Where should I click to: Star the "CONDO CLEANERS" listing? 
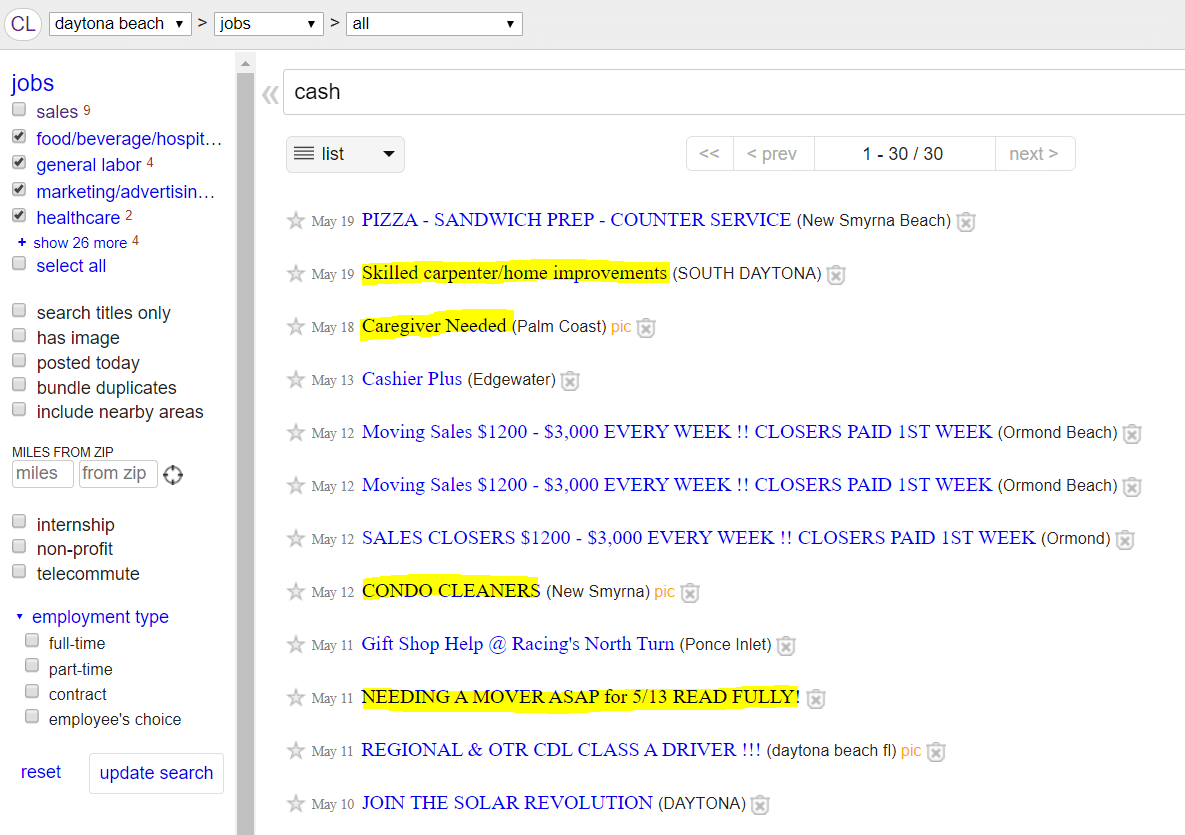click(x=296, y=591)
